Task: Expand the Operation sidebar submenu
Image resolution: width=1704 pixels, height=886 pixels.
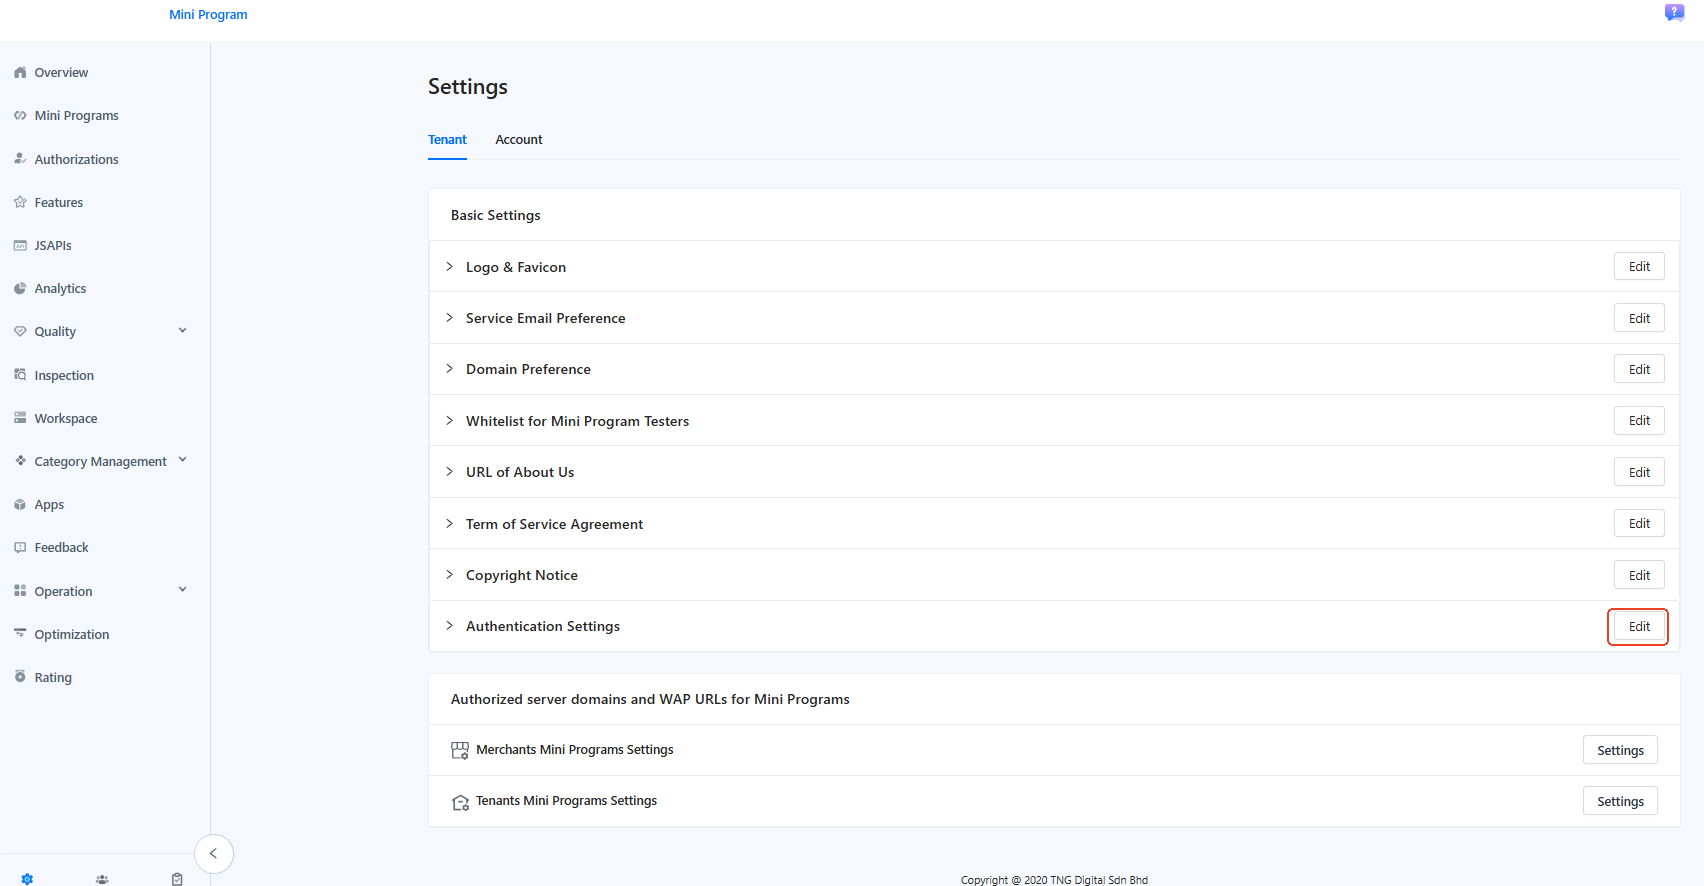Action: coord(182,590)
